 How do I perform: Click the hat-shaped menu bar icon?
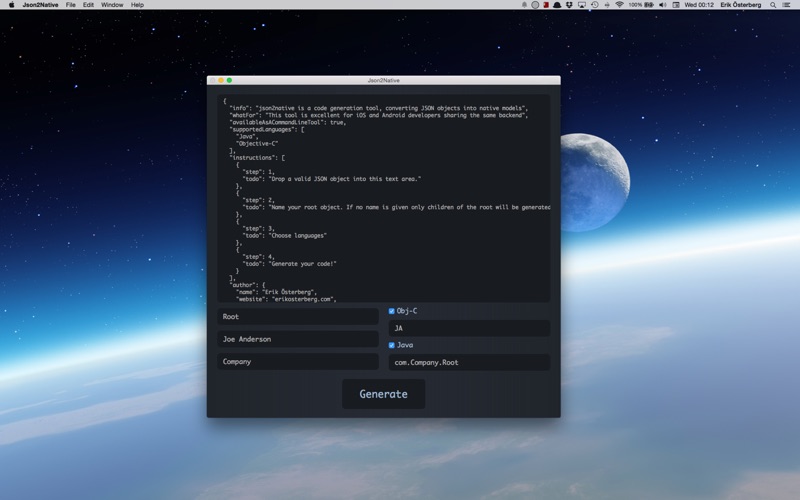557,5
